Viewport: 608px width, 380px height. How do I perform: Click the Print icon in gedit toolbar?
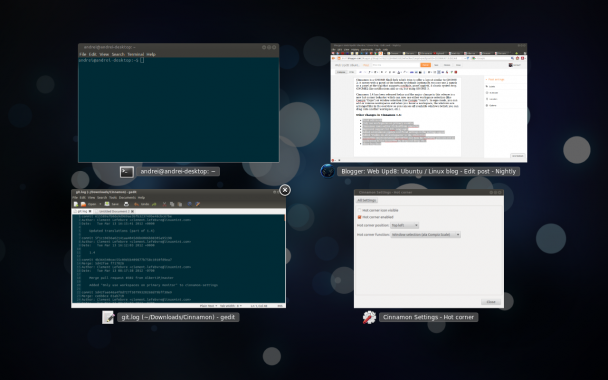[126, 204]
